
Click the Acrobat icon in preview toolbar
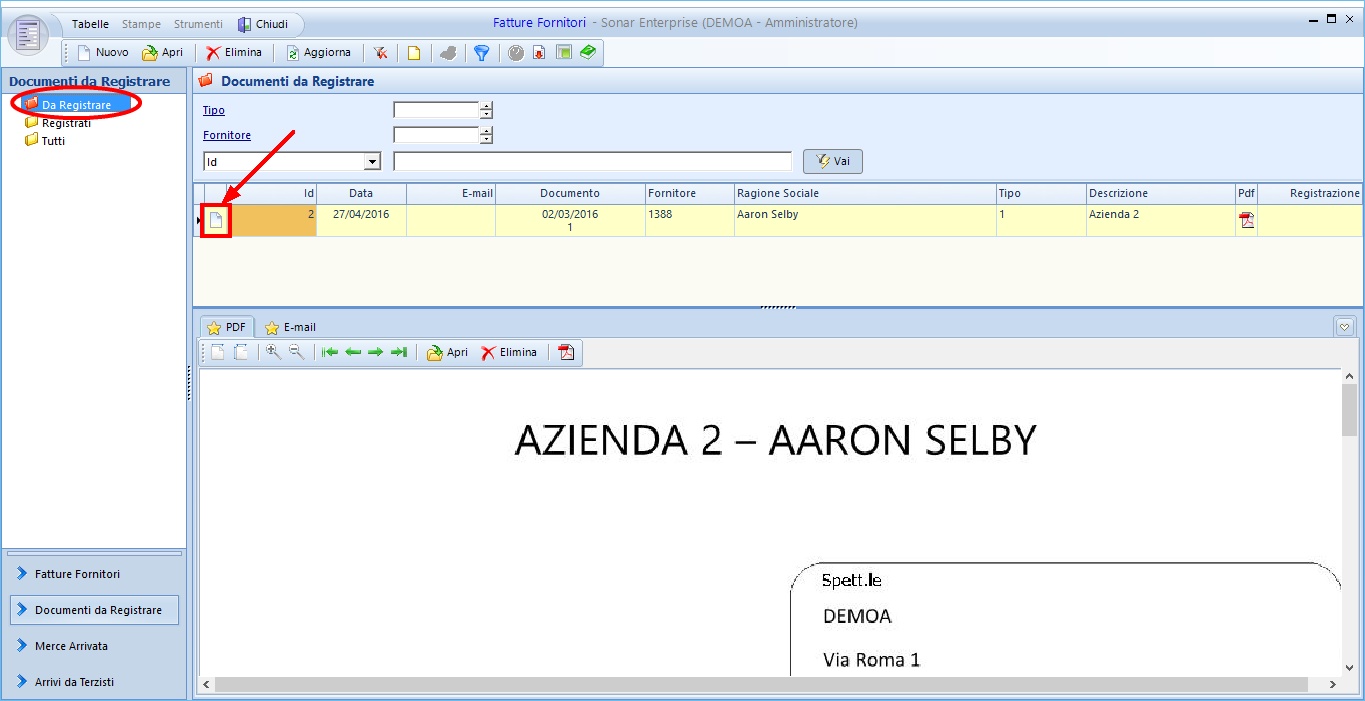566,352
